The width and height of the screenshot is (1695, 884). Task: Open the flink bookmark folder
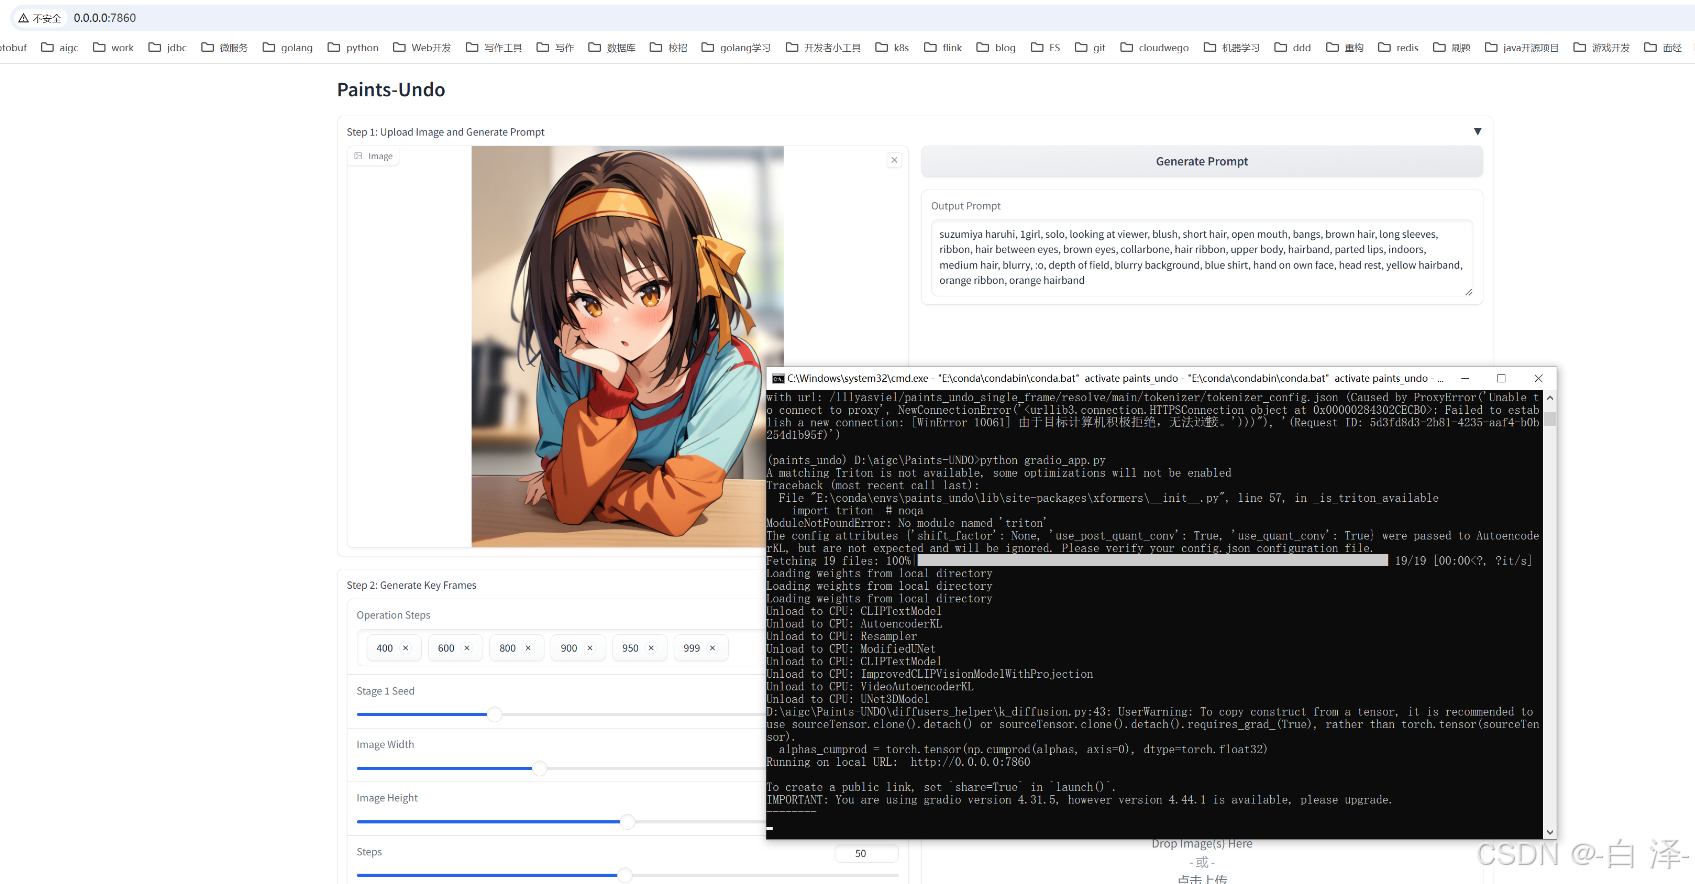point(943,47)
